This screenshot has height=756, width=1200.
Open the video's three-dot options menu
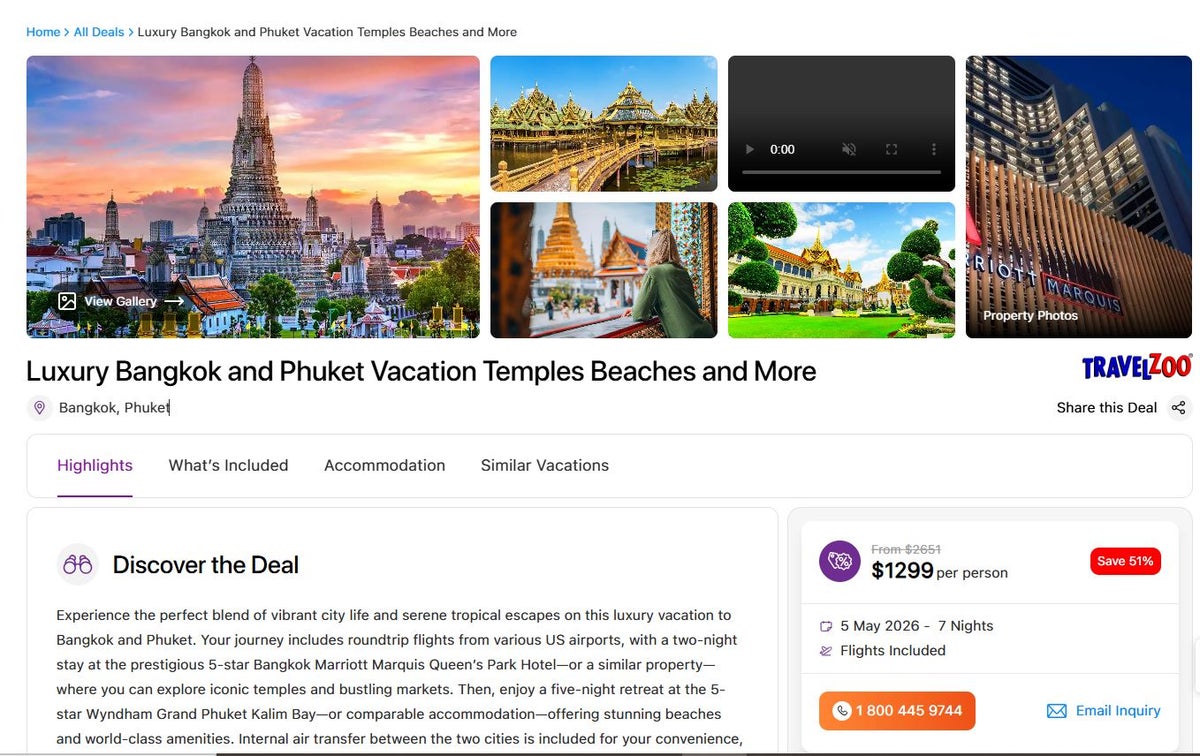(x=934, y=149)
